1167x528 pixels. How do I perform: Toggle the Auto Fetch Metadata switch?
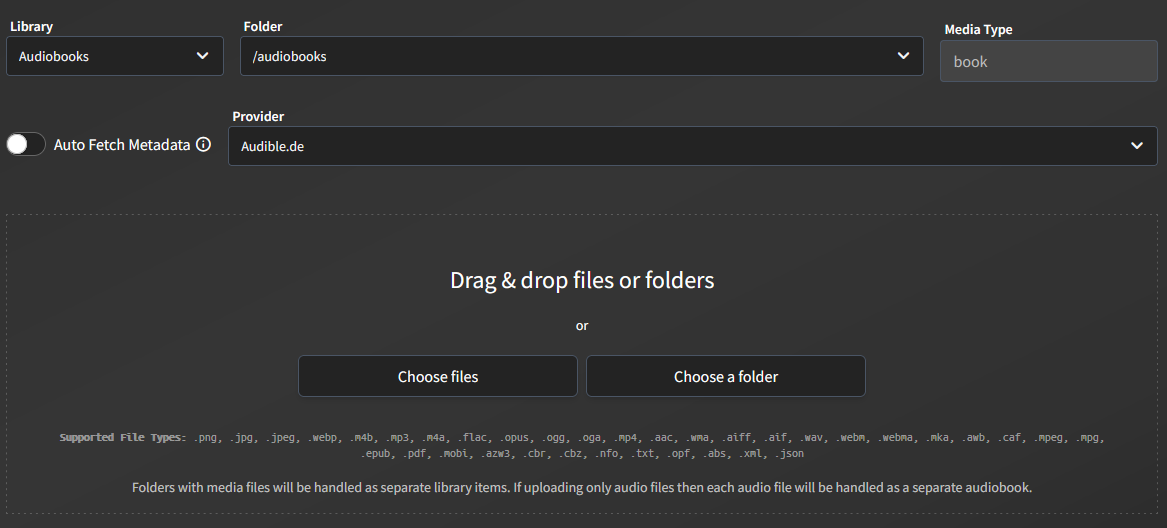coord(26,144)
